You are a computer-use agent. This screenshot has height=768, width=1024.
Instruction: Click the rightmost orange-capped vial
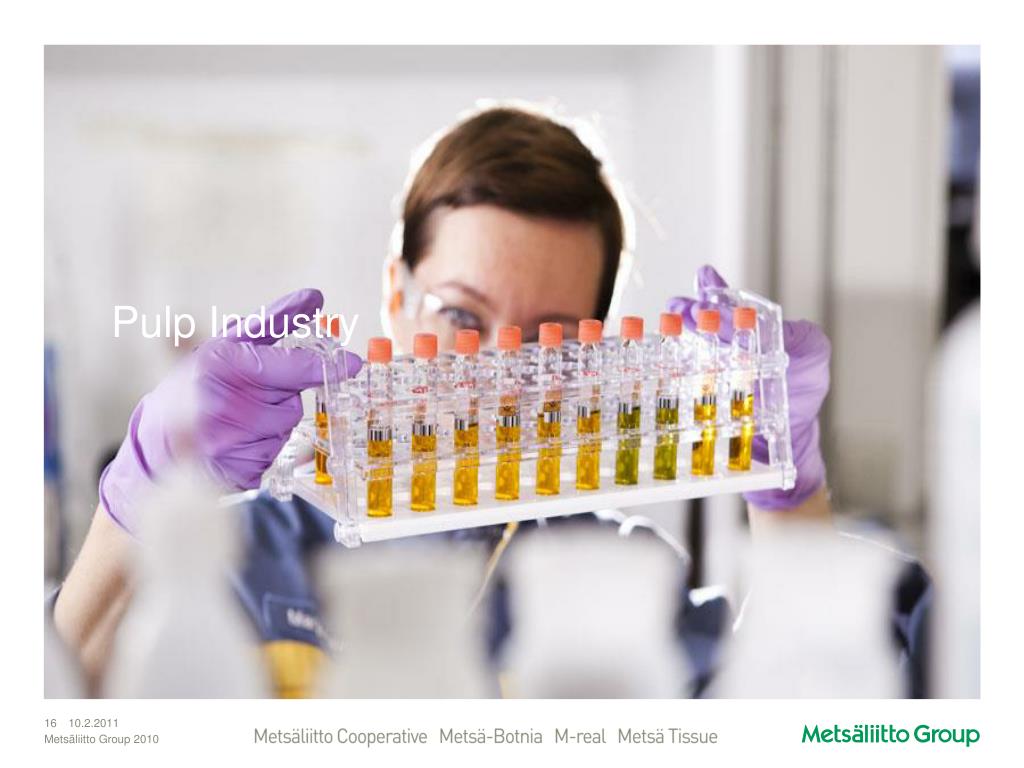(x=743, y=389)
